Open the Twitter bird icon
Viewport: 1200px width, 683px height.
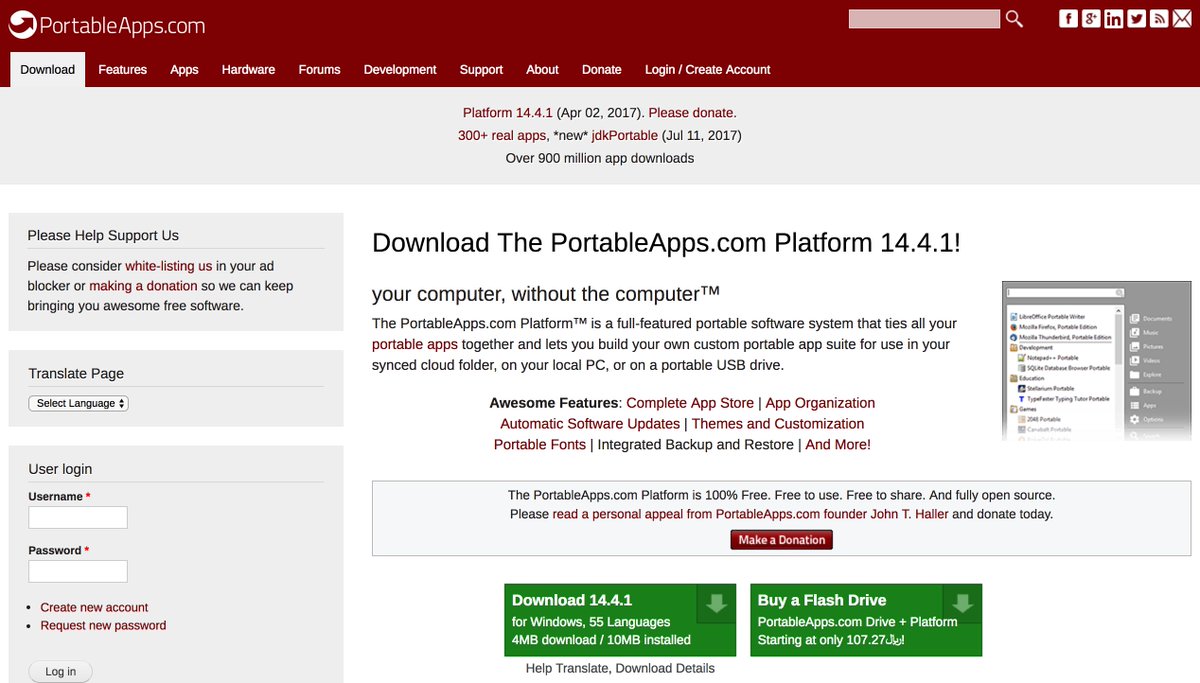pyautogui.click(x=1136, y=19)
